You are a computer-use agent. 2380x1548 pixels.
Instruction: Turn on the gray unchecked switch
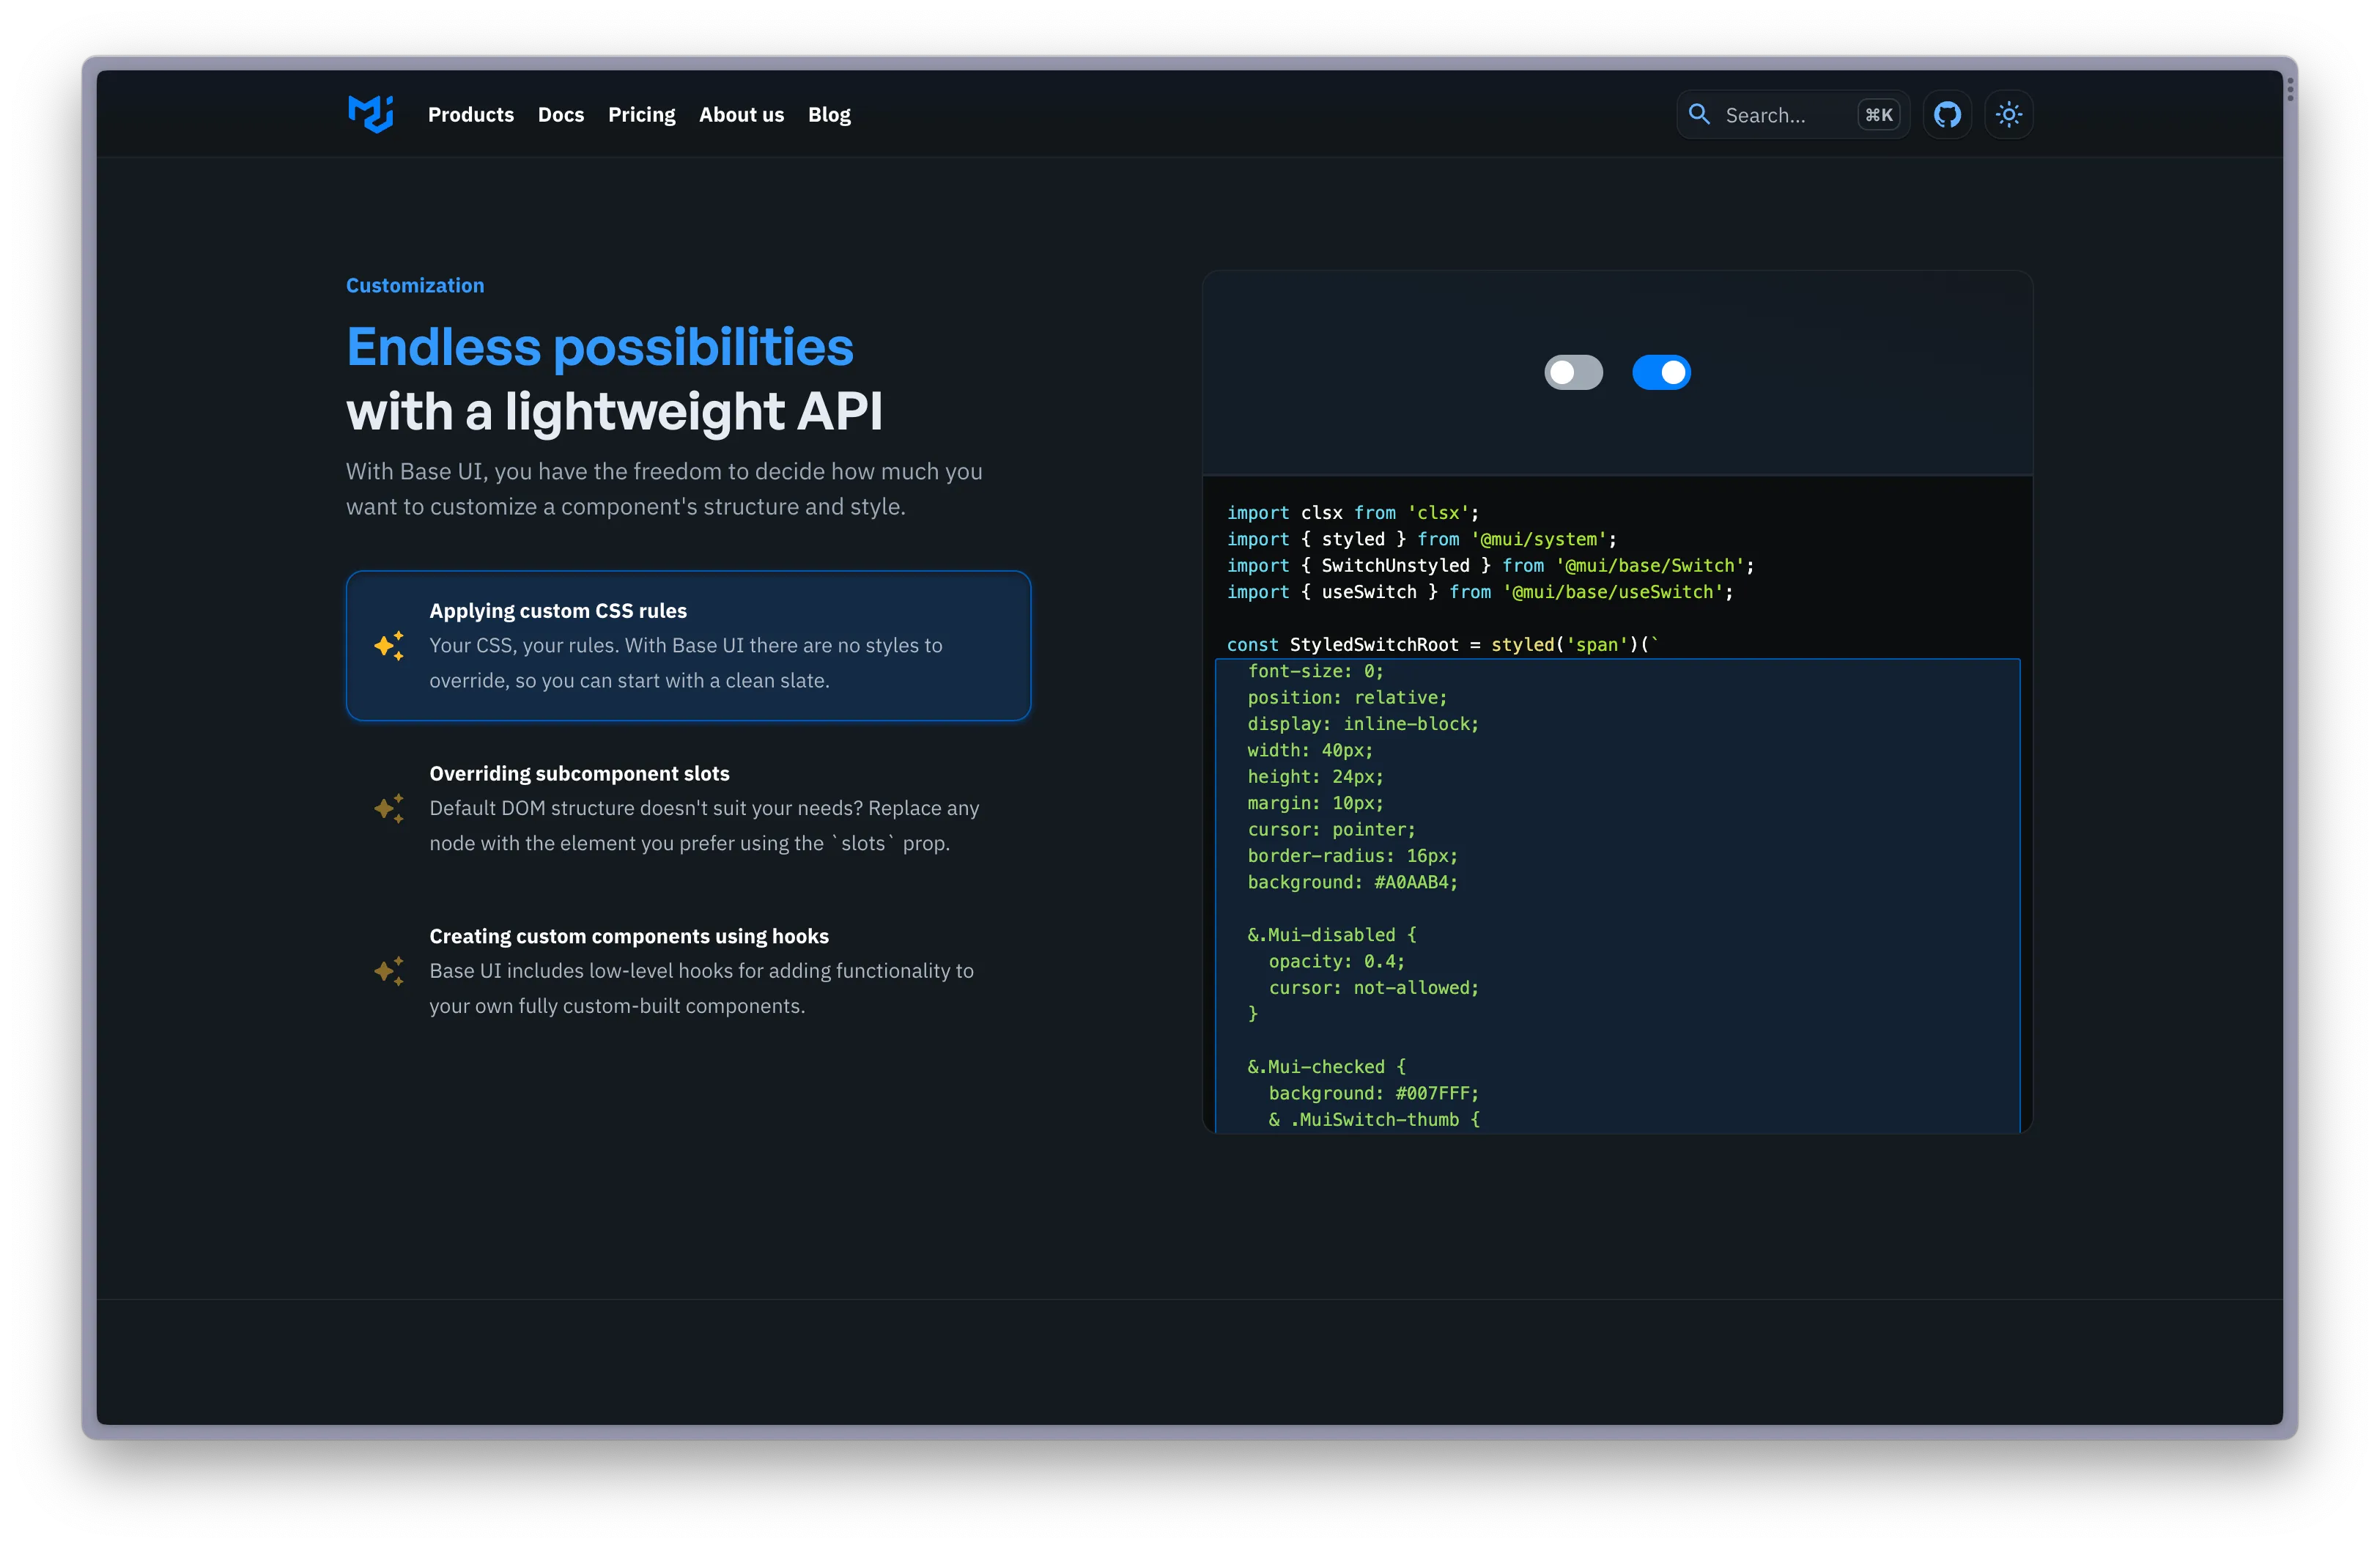[x=1573, y=373]
